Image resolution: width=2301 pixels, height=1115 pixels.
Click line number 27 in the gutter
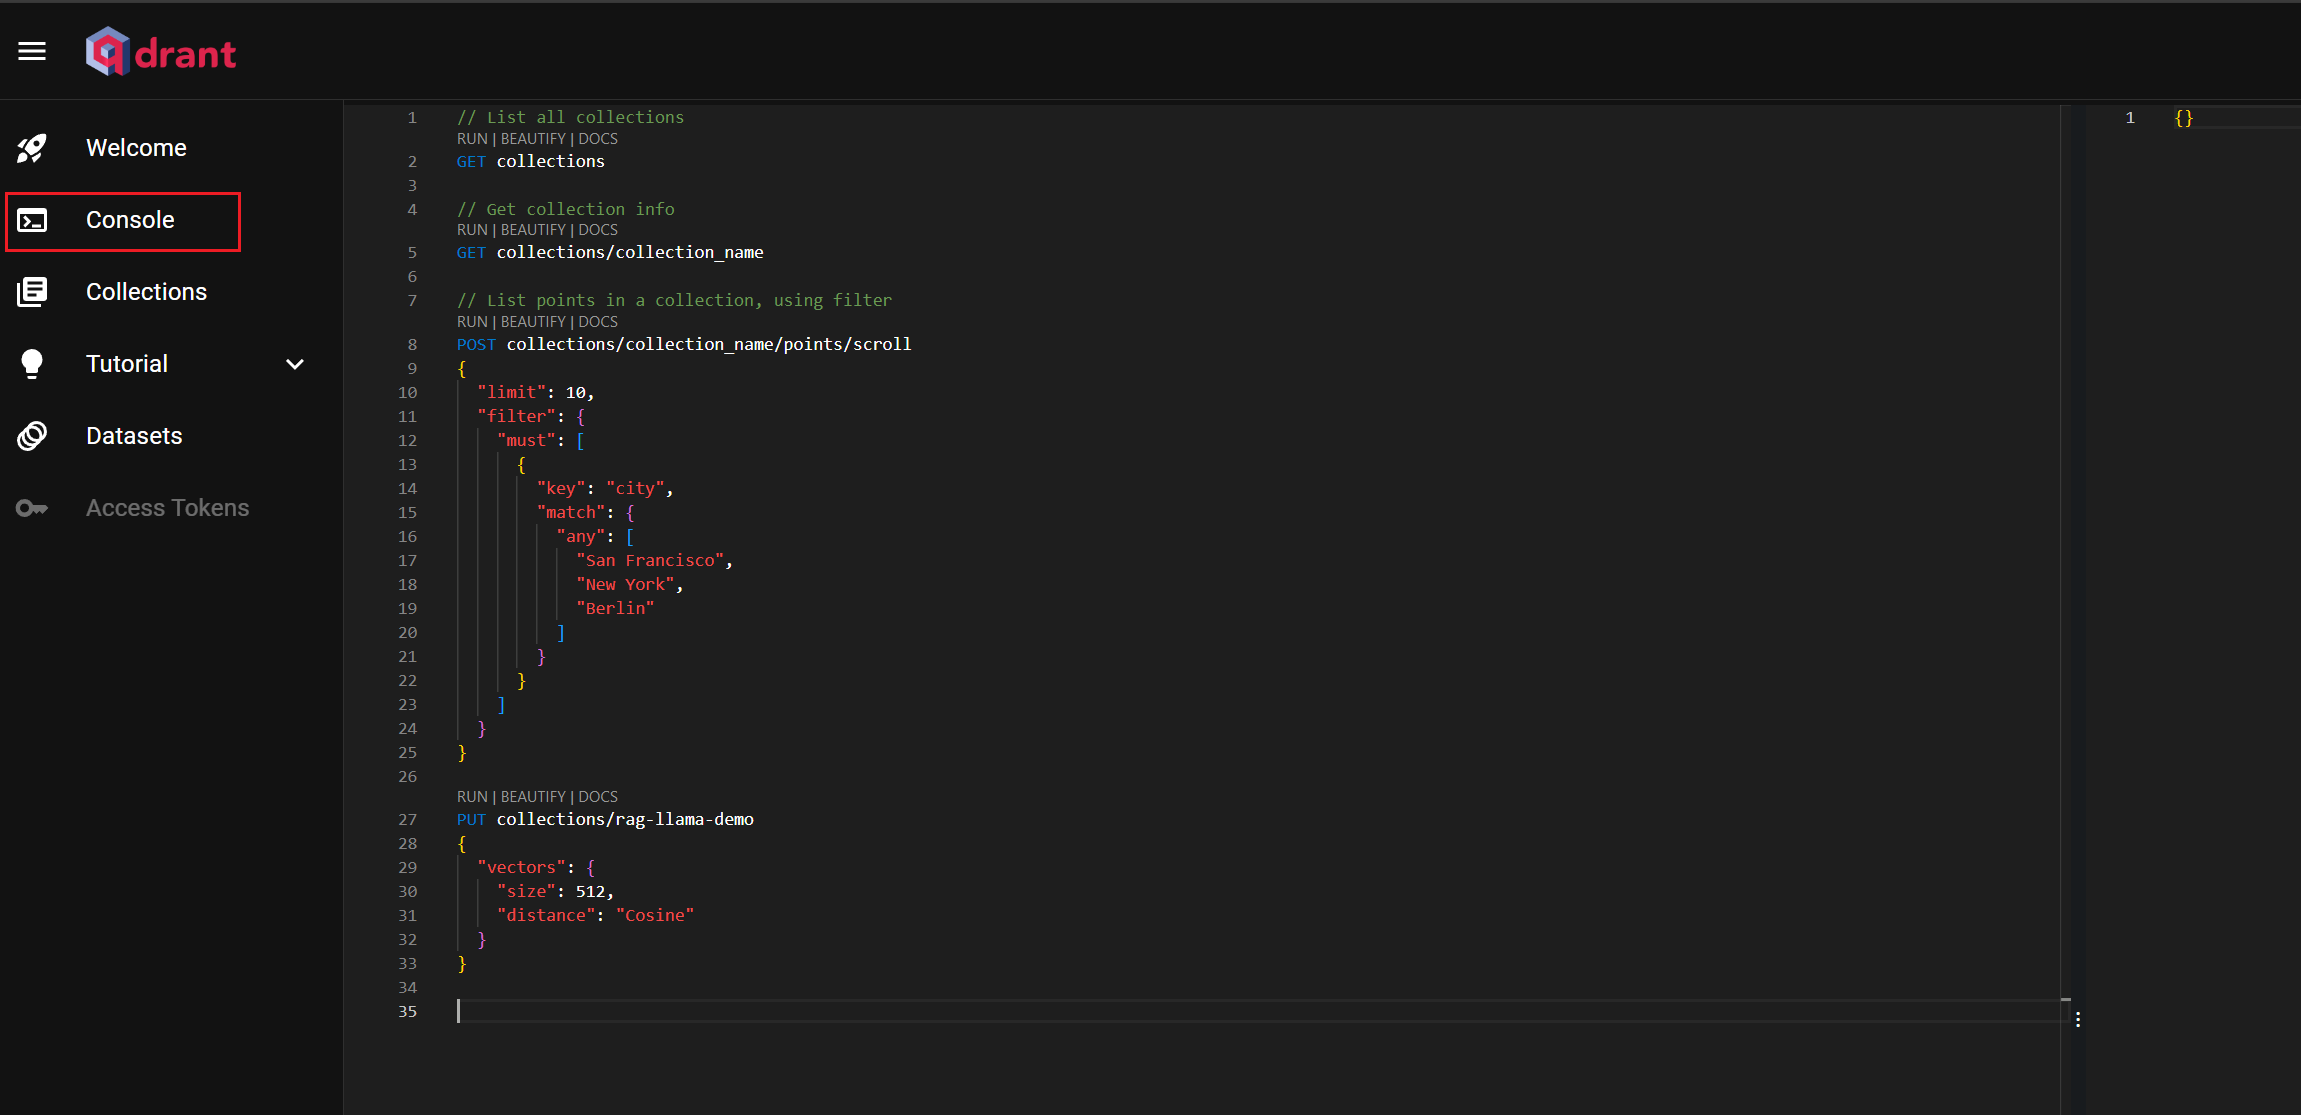pos(407,819)
